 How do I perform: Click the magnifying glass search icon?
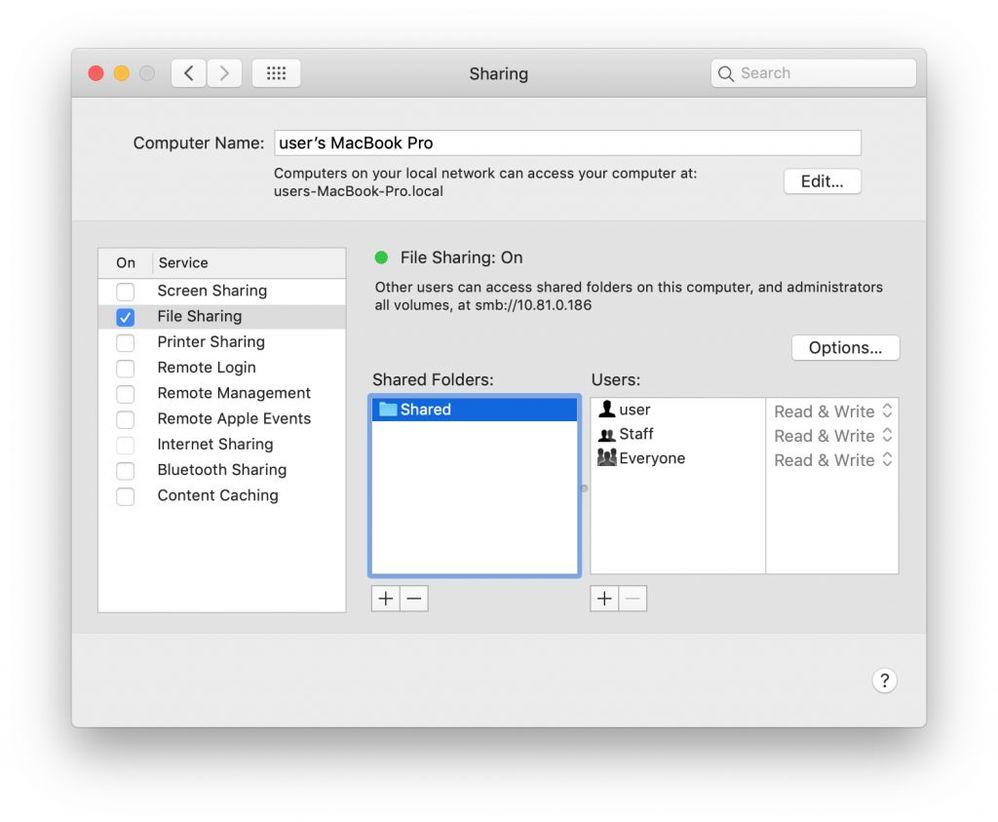tap(726, 73)
